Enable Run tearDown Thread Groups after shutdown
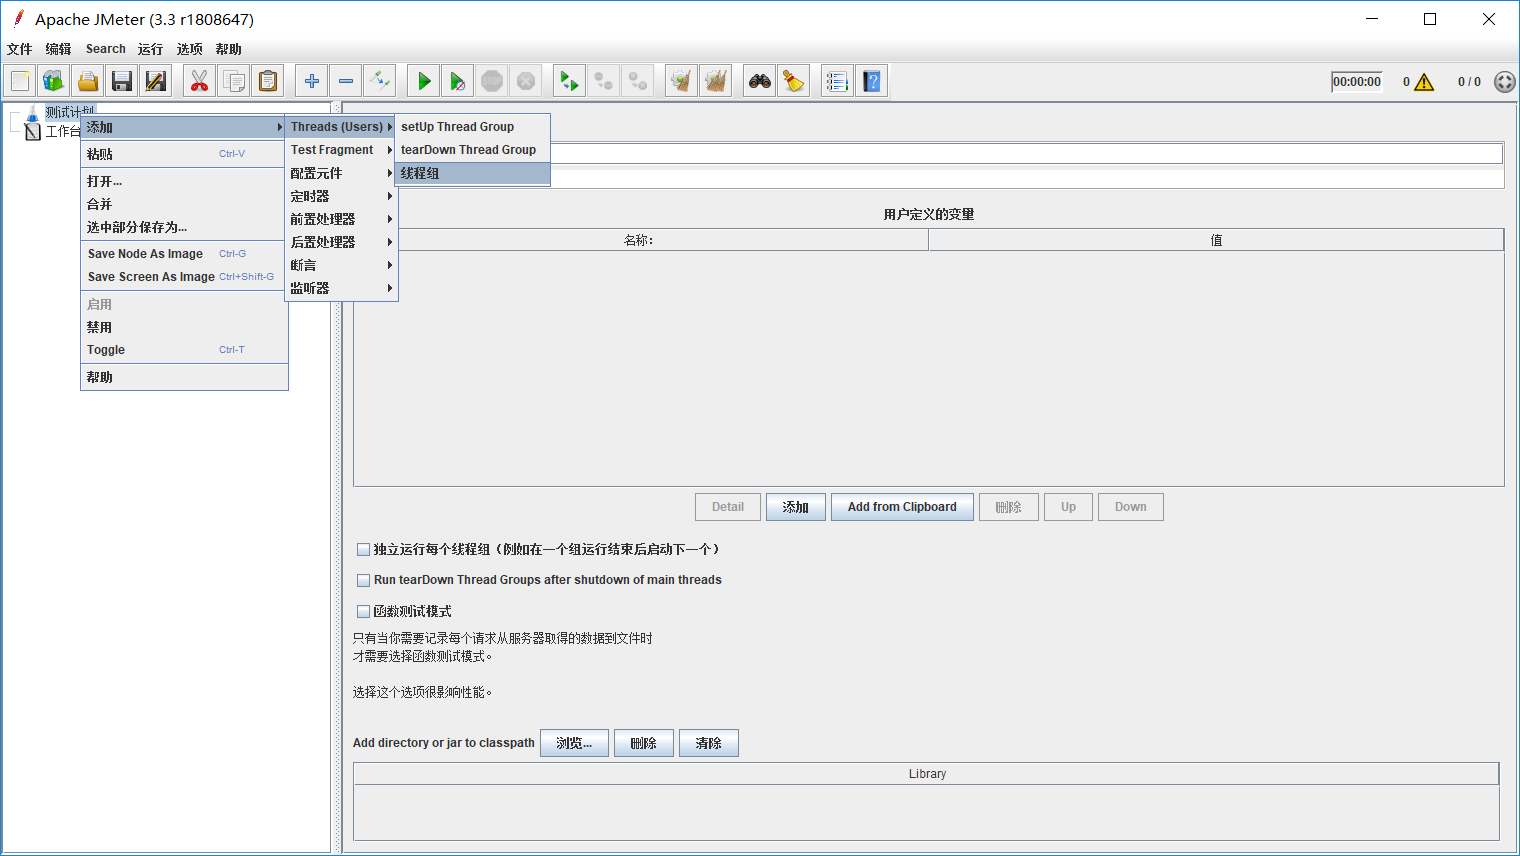Screen dimensions: 1520x856 [x=363, y=580]
